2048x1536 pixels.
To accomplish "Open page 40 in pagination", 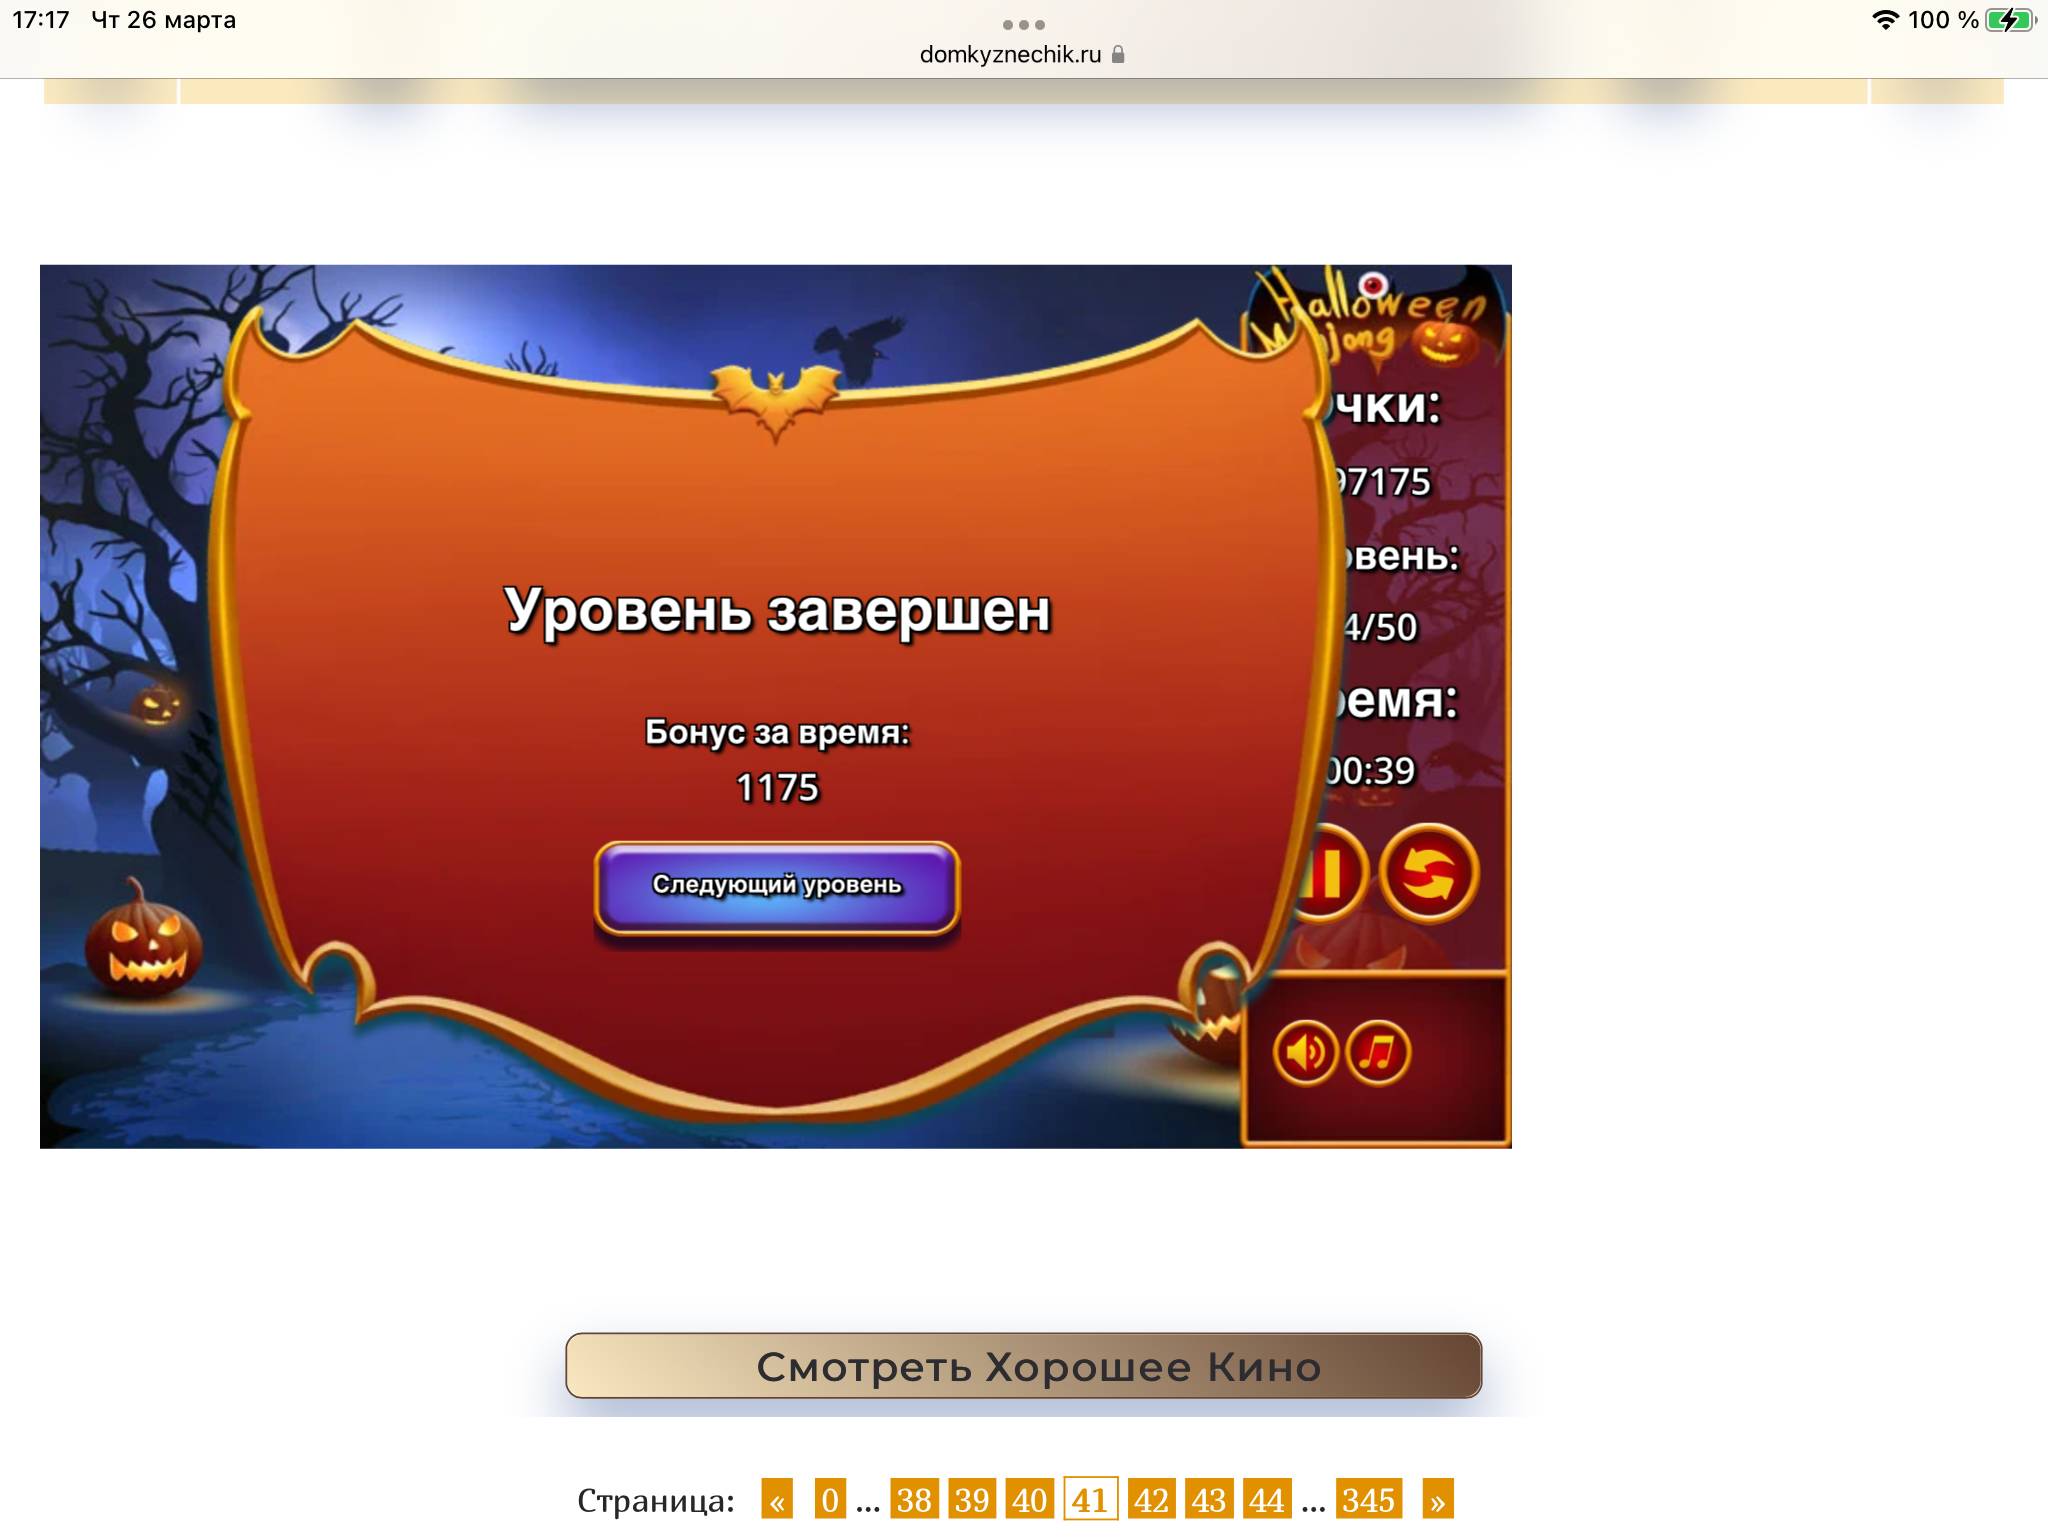I will (1029, 1500).
